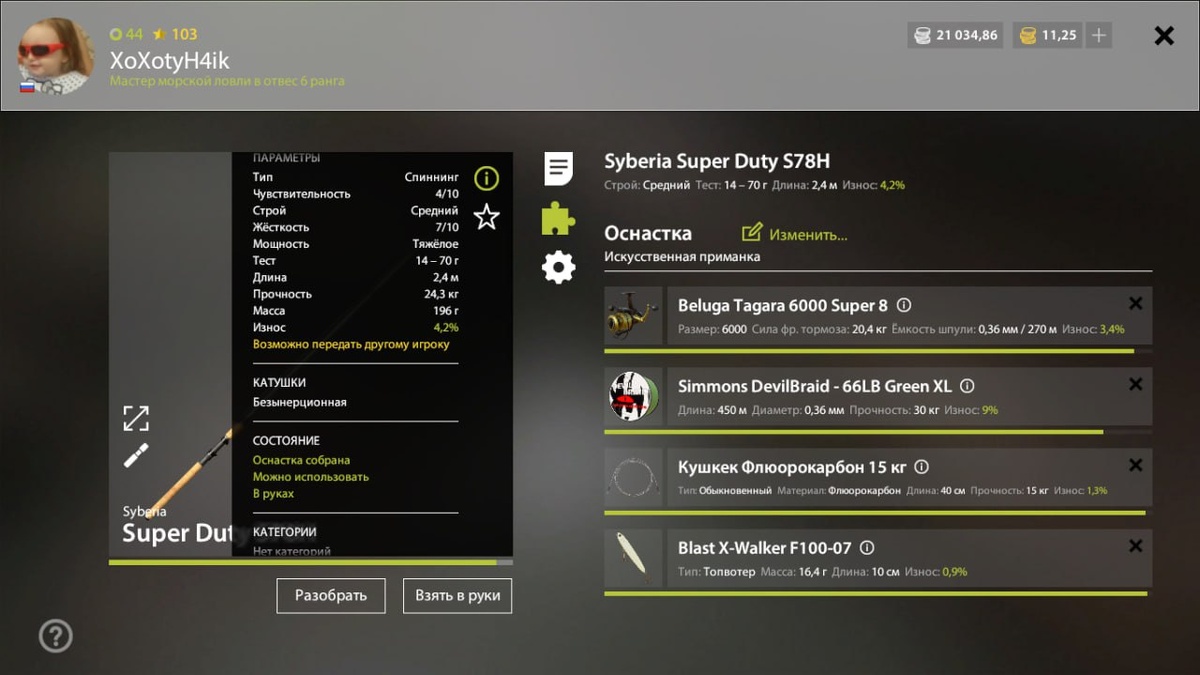Click the В руках status line
The width and height of the screenshot is (1200, 675).
273,494
